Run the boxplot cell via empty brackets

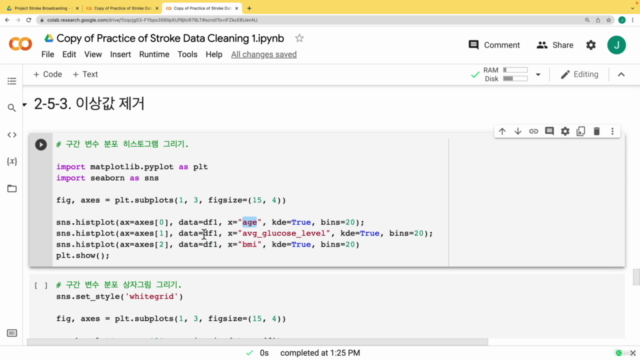(x=41, y=285)
